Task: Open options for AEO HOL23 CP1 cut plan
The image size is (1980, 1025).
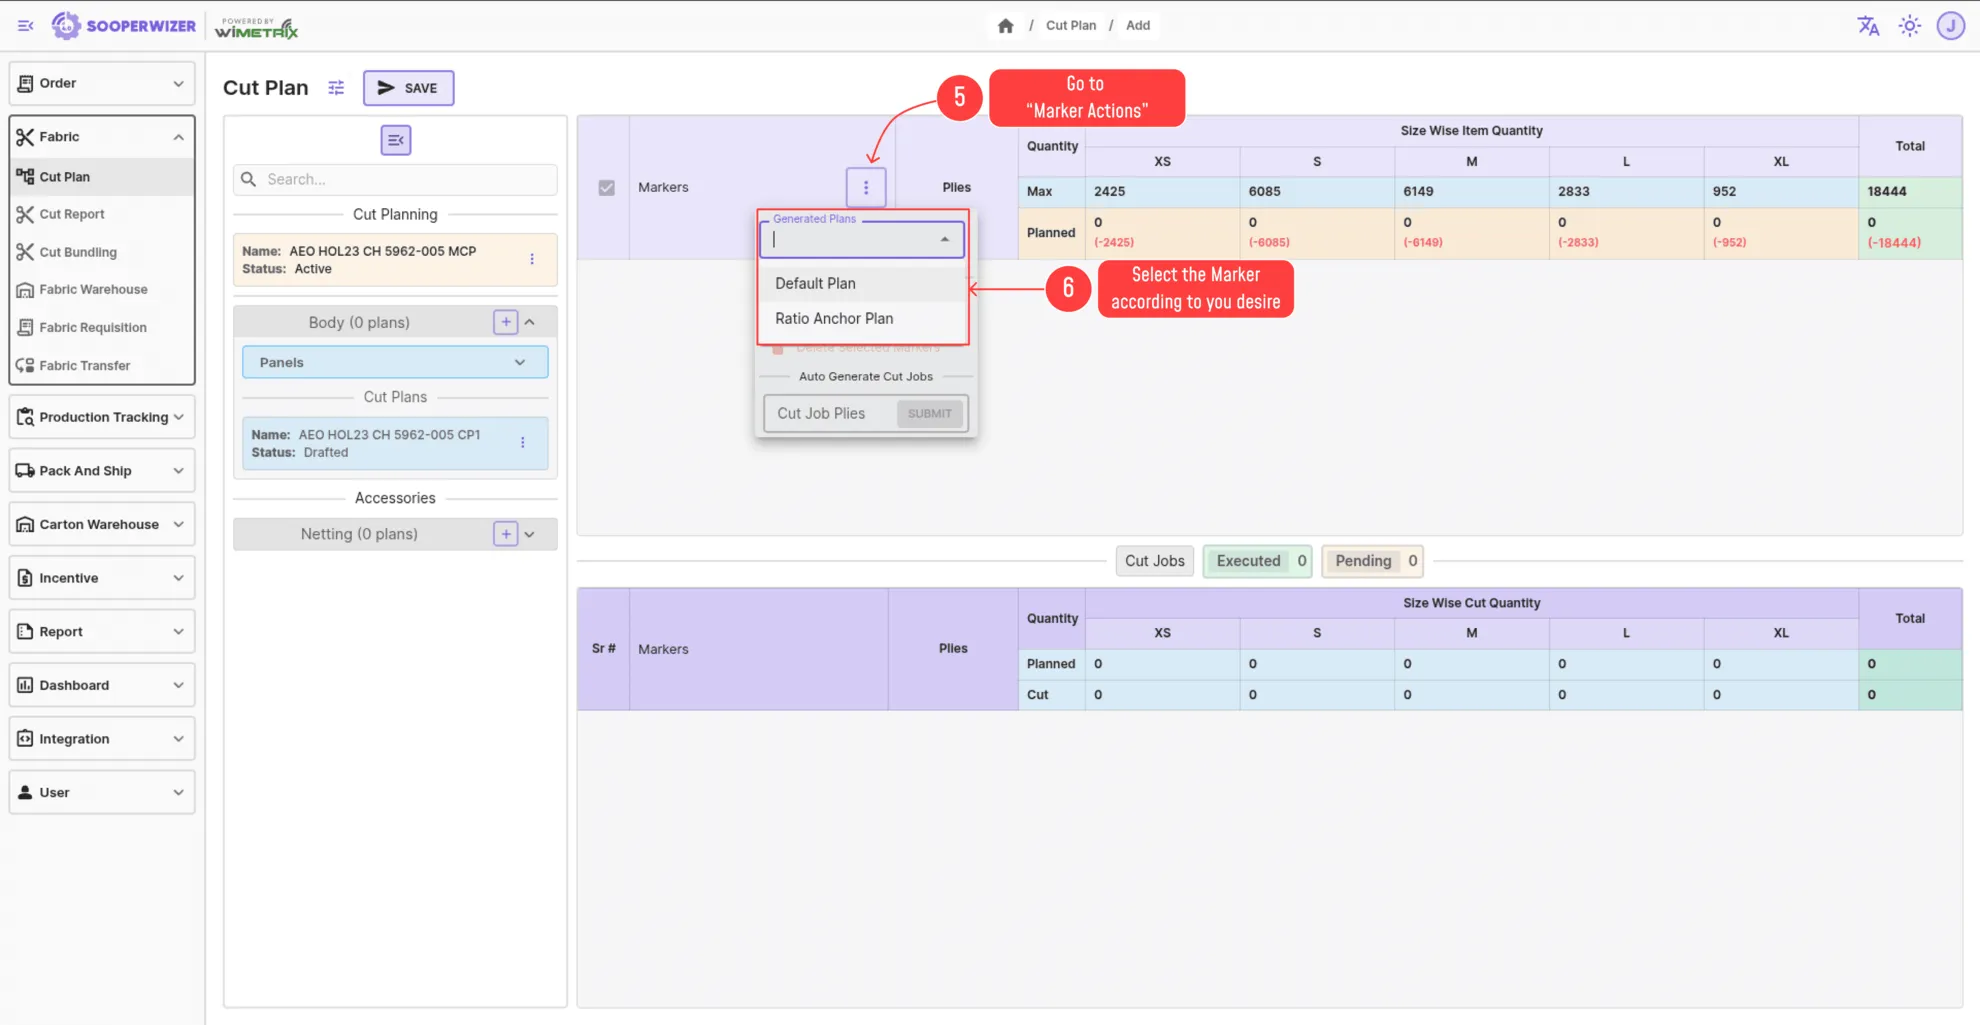Action: point(522,443)
